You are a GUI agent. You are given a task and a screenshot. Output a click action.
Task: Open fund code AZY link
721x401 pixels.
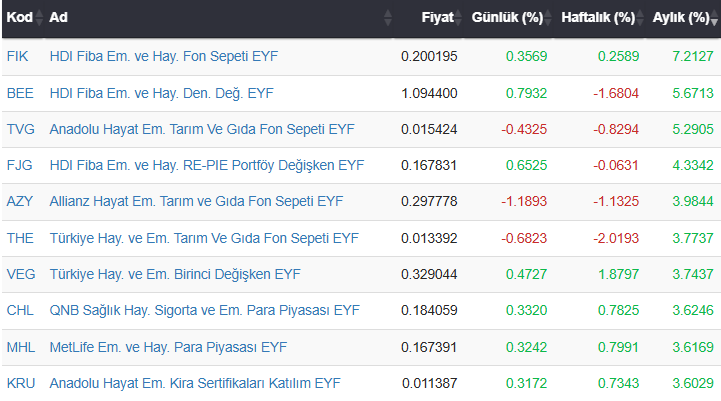pos(20,201)
